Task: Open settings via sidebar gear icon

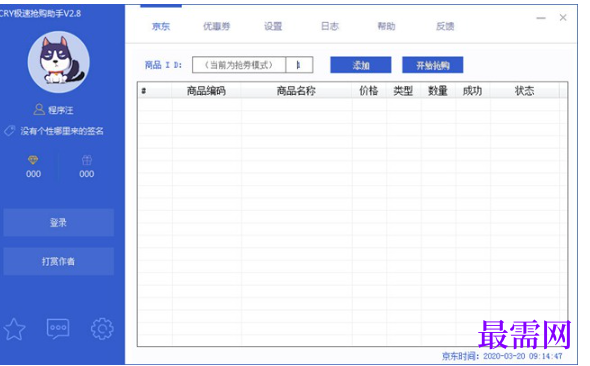Action: (x=102, y=329)
